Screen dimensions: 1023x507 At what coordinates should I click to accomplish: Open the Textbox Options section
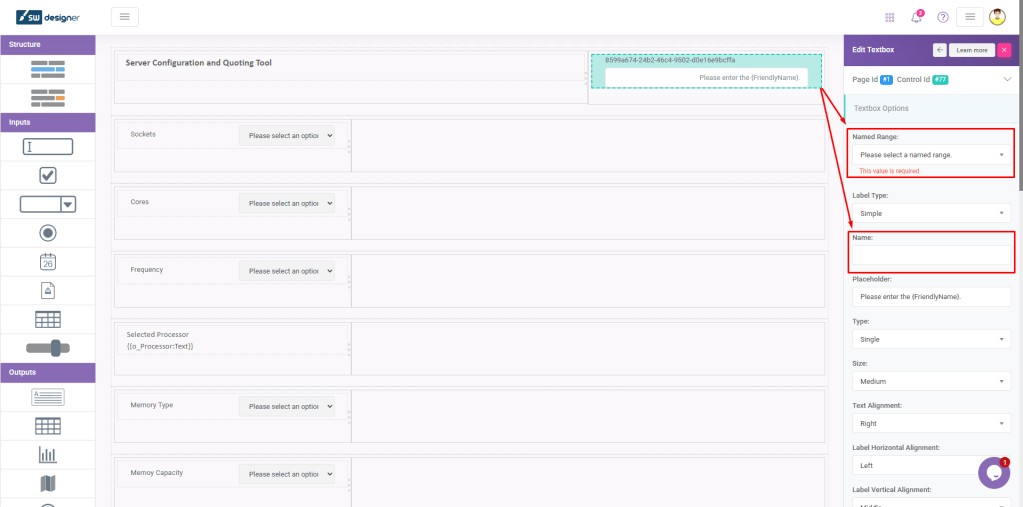click(x=881, y=108)
